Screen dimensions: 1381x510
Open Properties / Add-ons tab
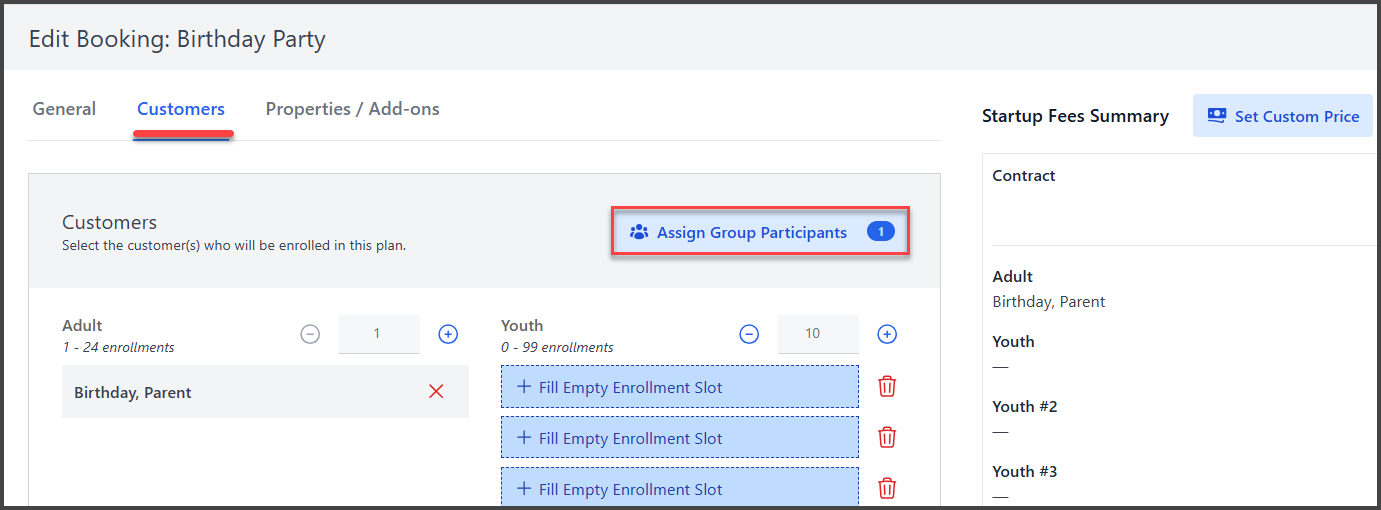[x=352, y=109]
